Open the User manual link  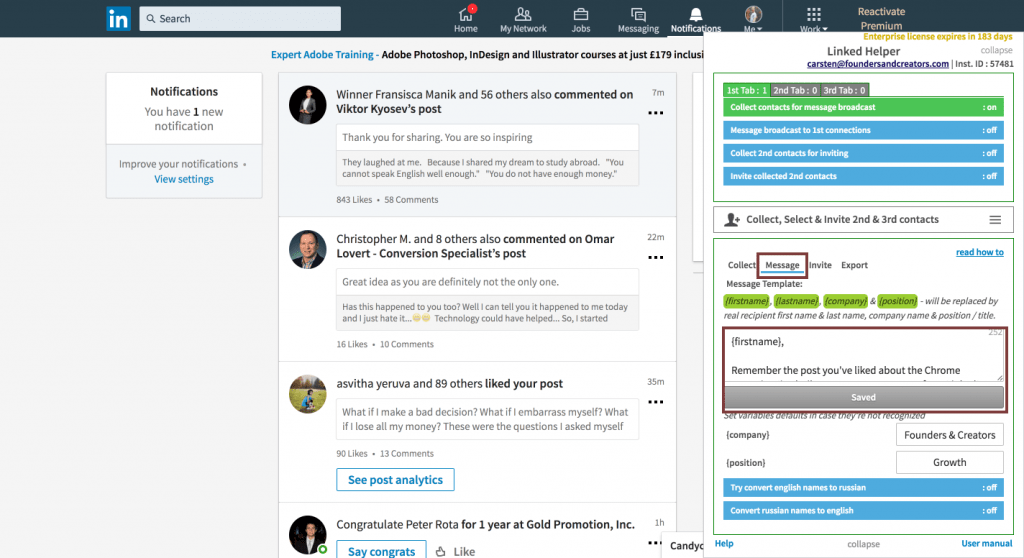(986, 543)
